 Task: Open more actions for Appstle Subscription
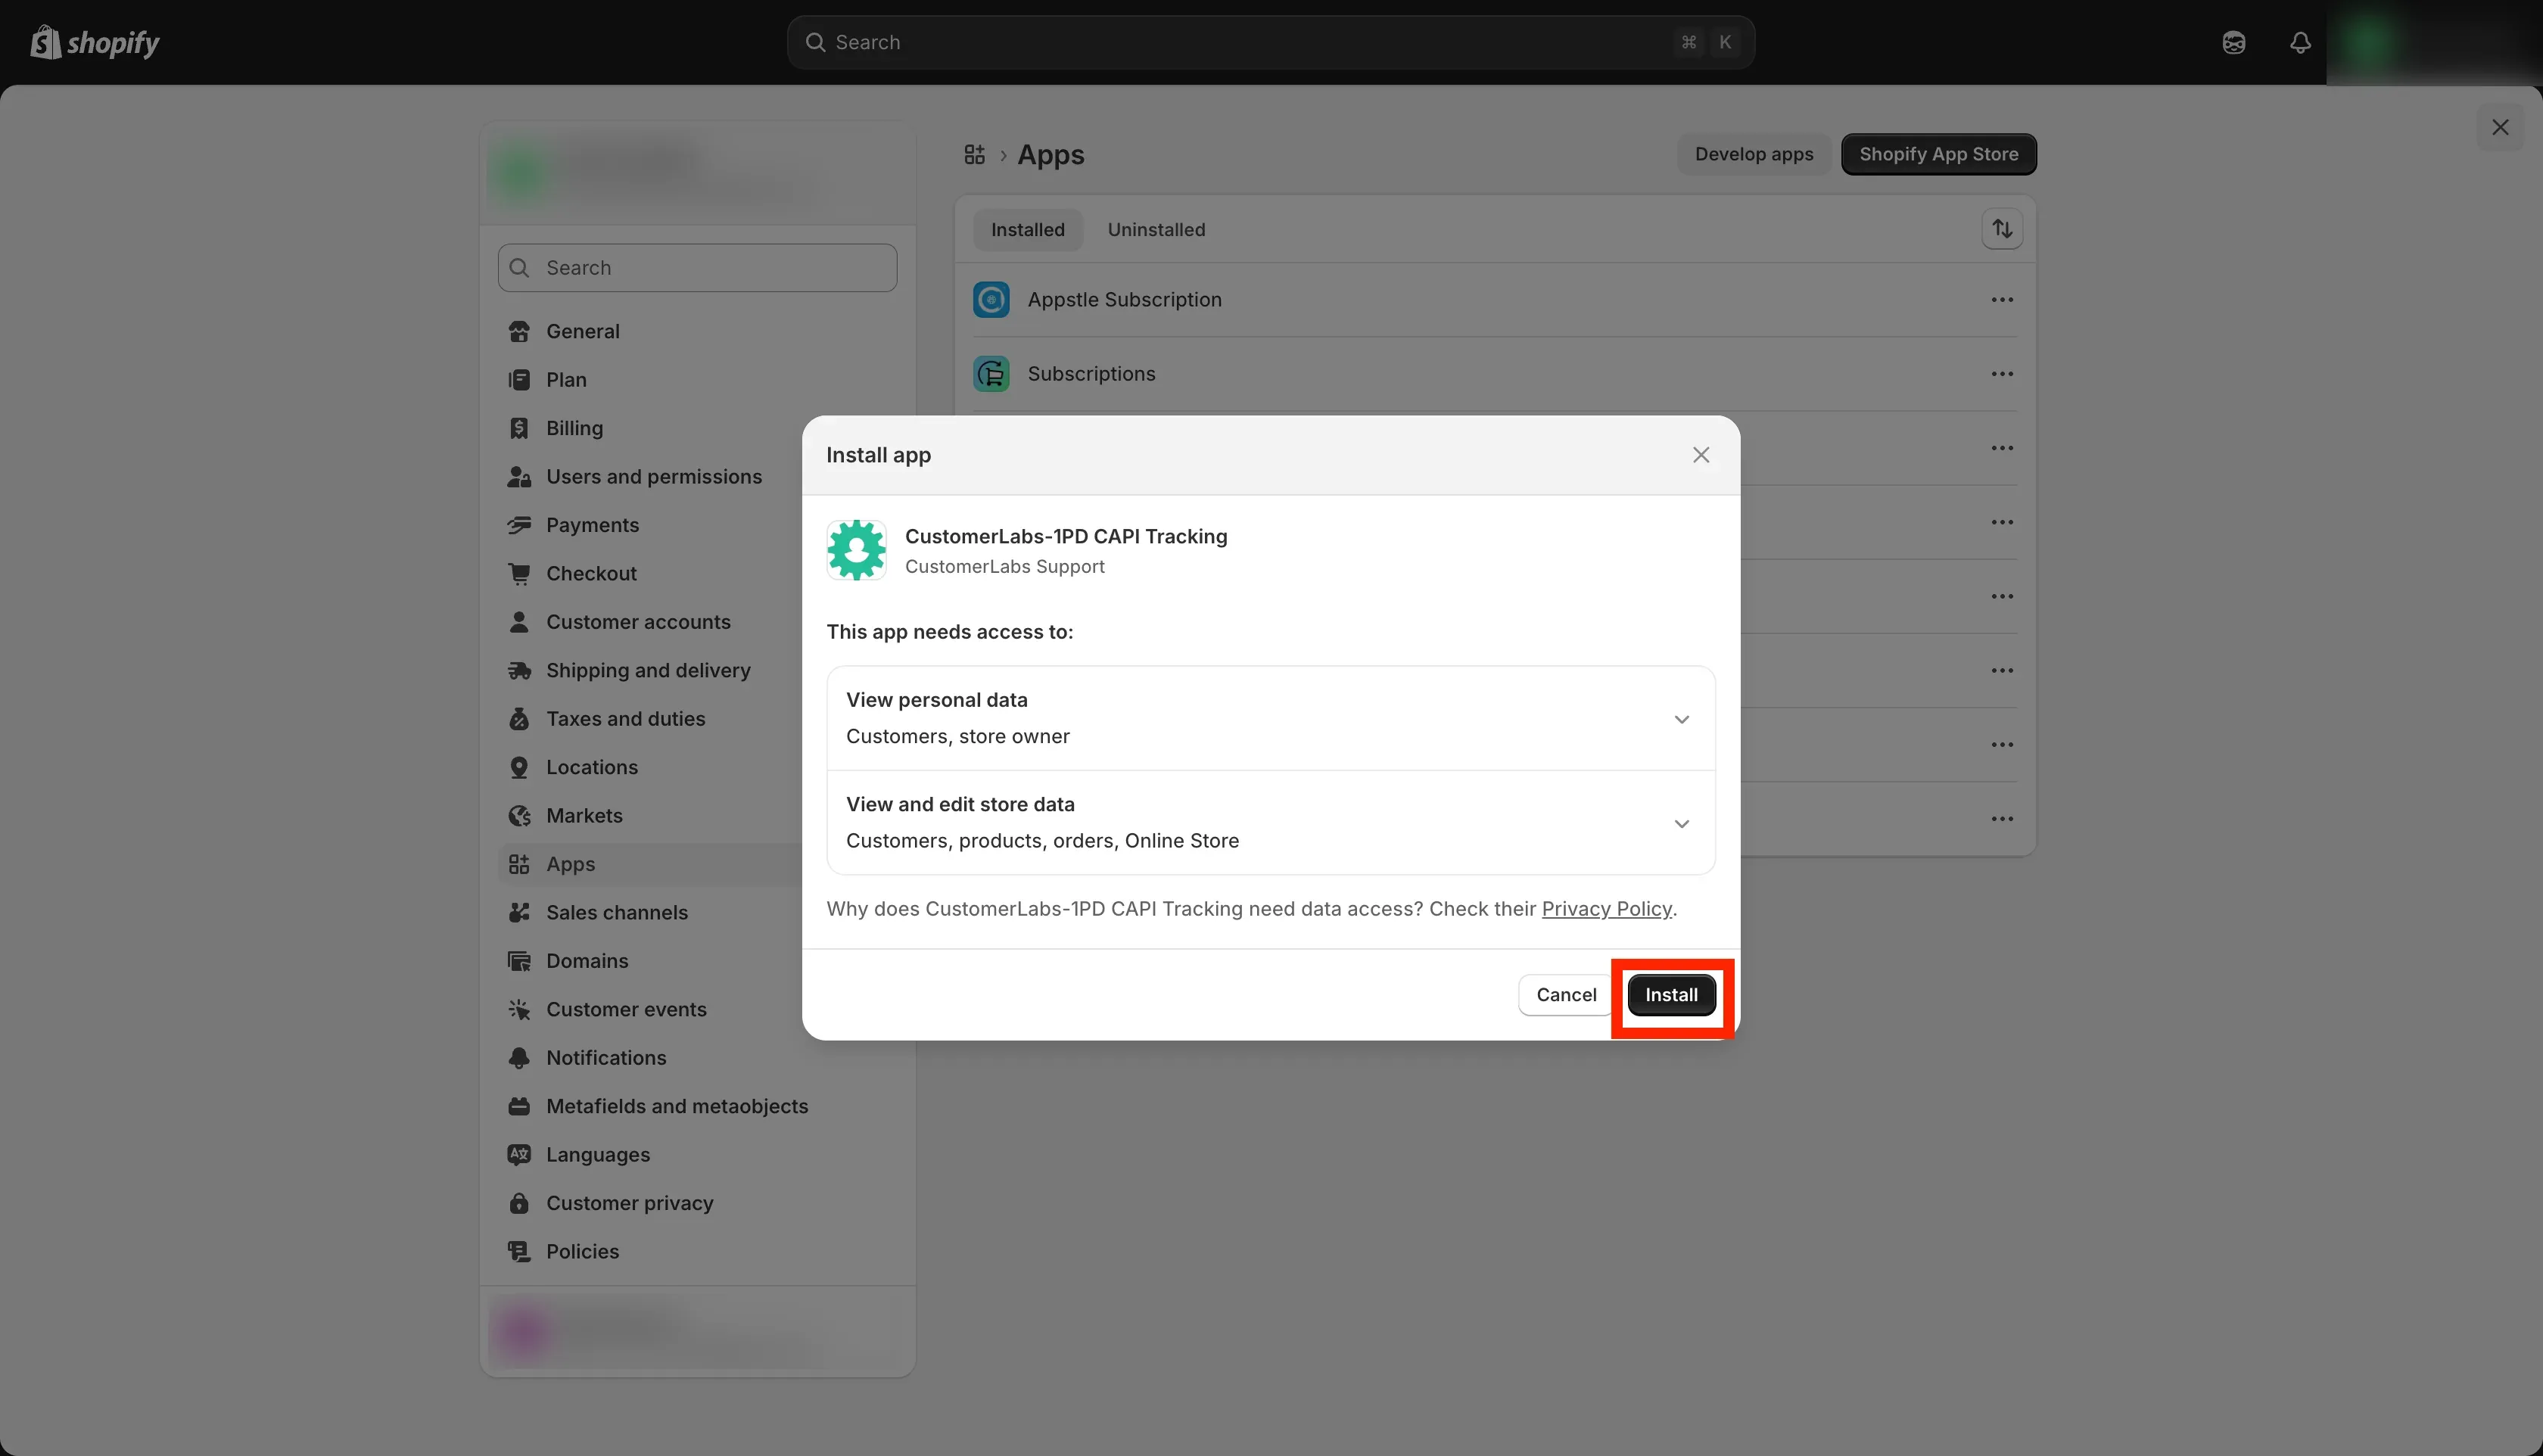[x=2002, y=300]
